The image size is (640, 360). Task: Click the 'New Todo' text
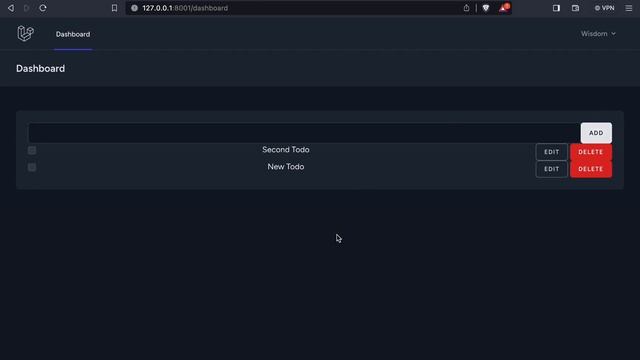(286, 167)
